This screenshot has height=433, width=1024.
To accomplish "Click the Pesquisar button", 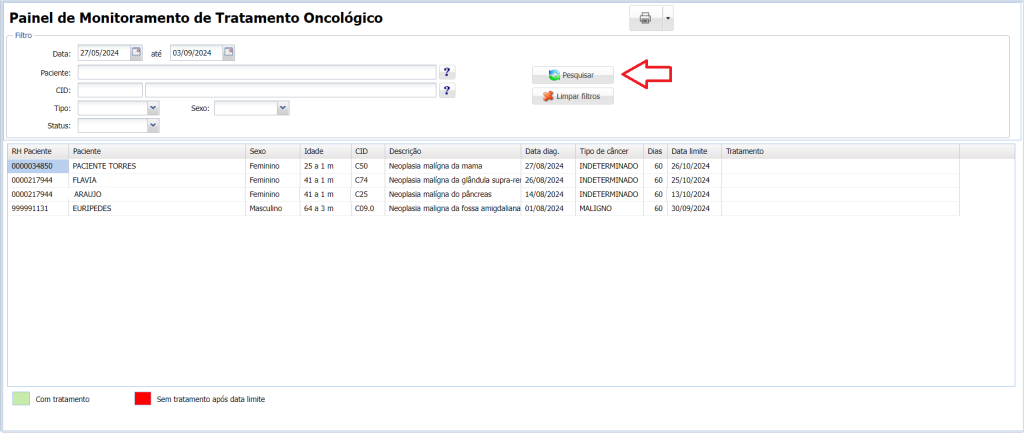I will (572, 75).
